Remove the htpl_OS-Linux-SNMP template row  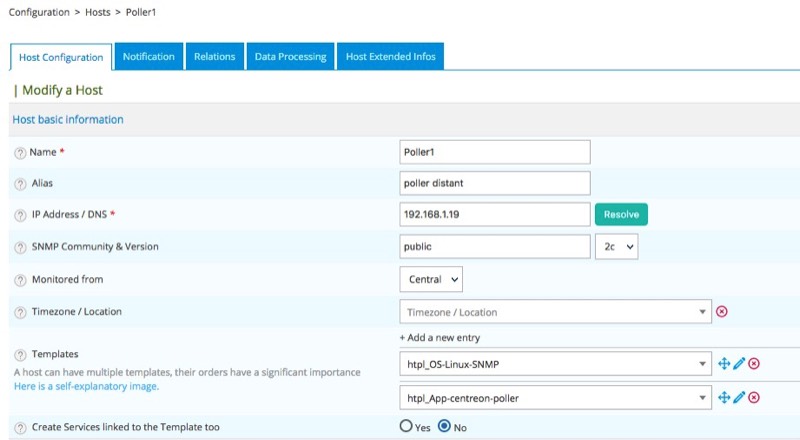[754, 364]
